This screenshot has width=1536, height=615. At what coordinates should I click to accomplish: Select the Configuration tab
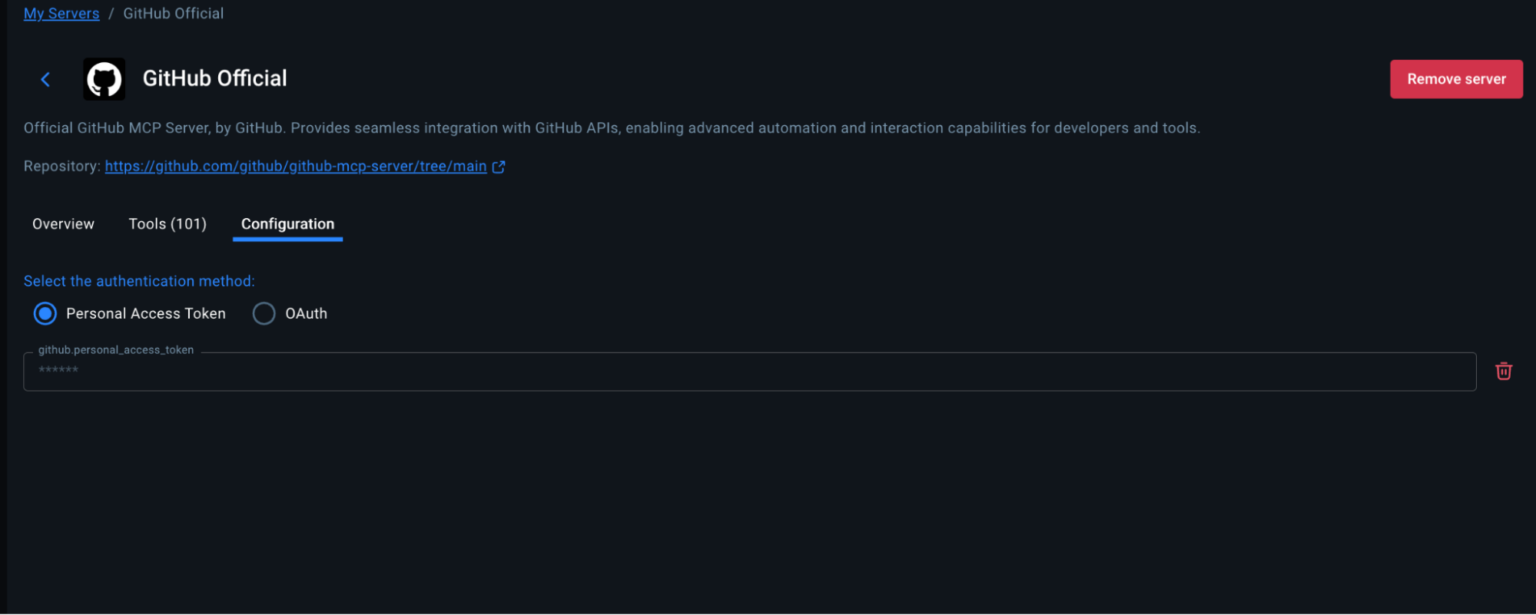coord(287,224)
